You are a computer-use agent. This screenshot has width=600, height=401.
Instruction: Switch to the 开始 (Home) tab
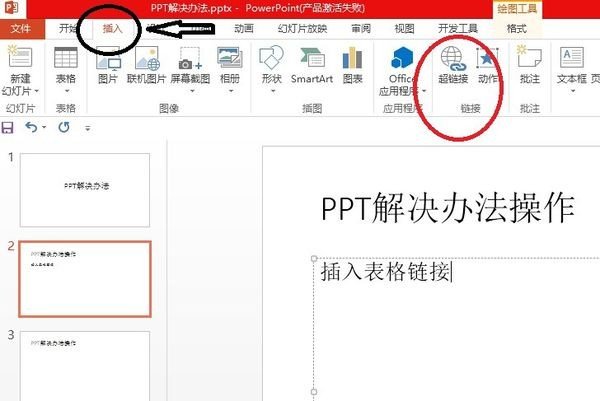(68, 29)
